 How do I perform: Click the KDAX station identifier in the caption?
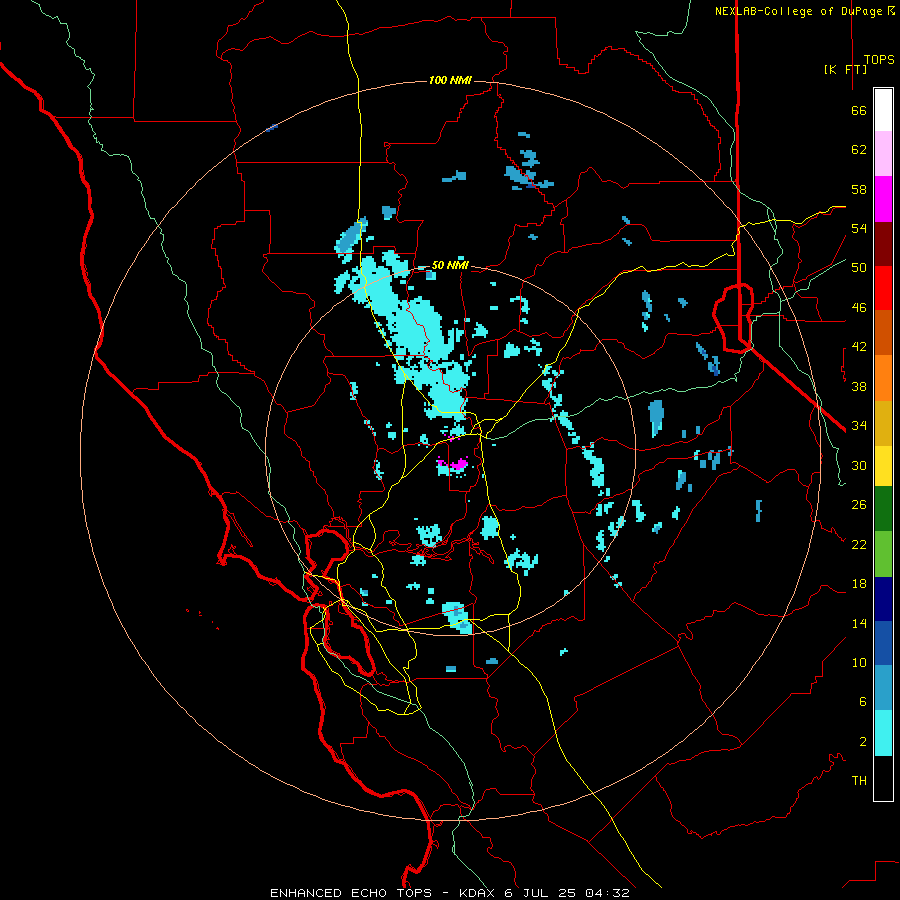pyautogui.click(x=479, y=893)
